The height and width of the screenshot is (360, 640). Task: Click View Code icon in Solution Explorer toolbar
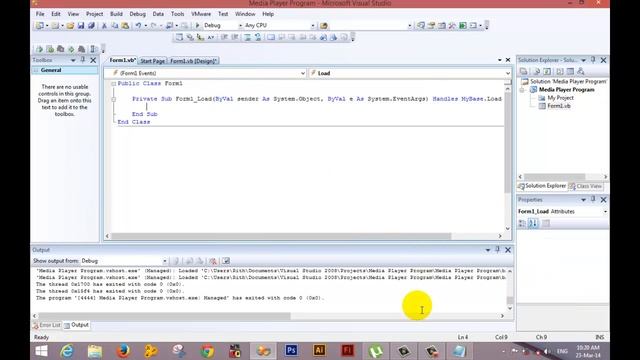559,71
